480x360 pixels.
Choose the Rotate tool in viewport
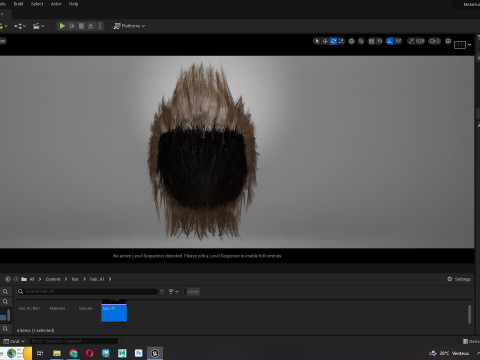333,41
